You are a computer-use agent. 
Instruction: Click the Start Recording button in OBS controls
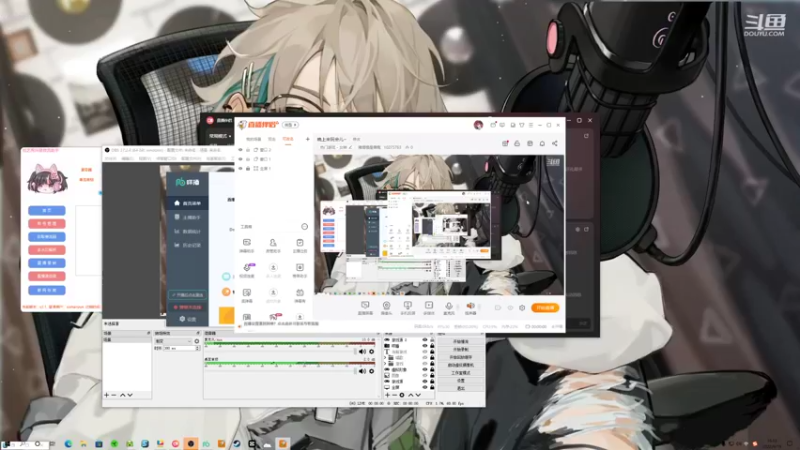461,349
